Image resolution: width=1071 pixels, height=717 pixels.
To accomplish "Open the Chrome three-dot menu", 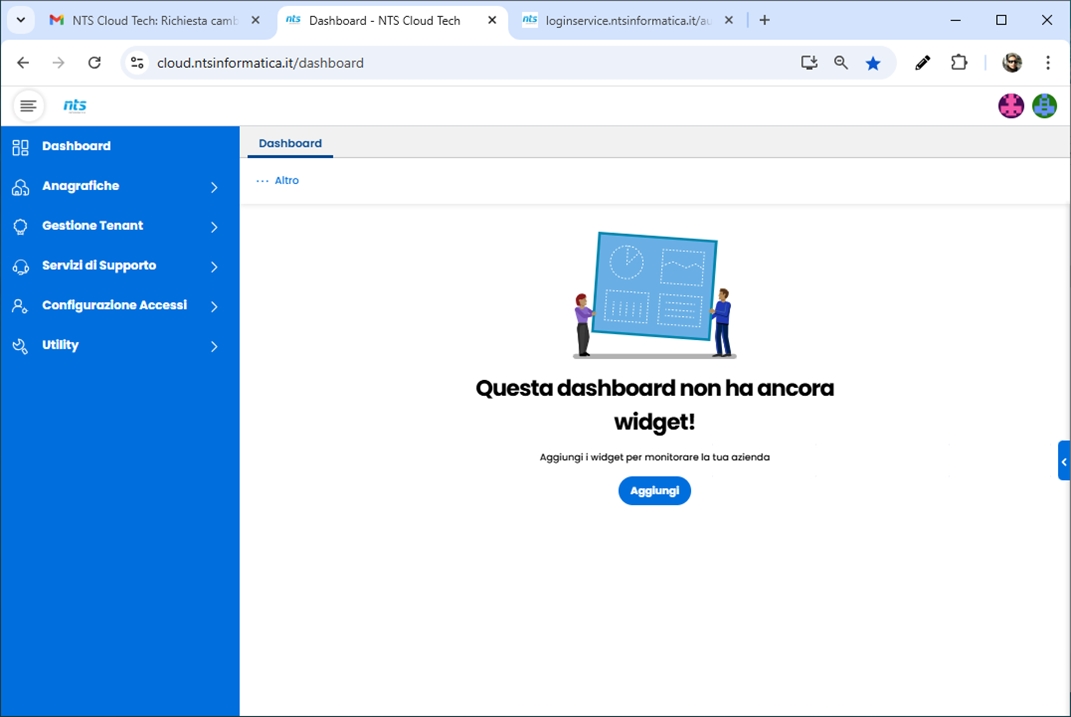I will (1048, 63).
